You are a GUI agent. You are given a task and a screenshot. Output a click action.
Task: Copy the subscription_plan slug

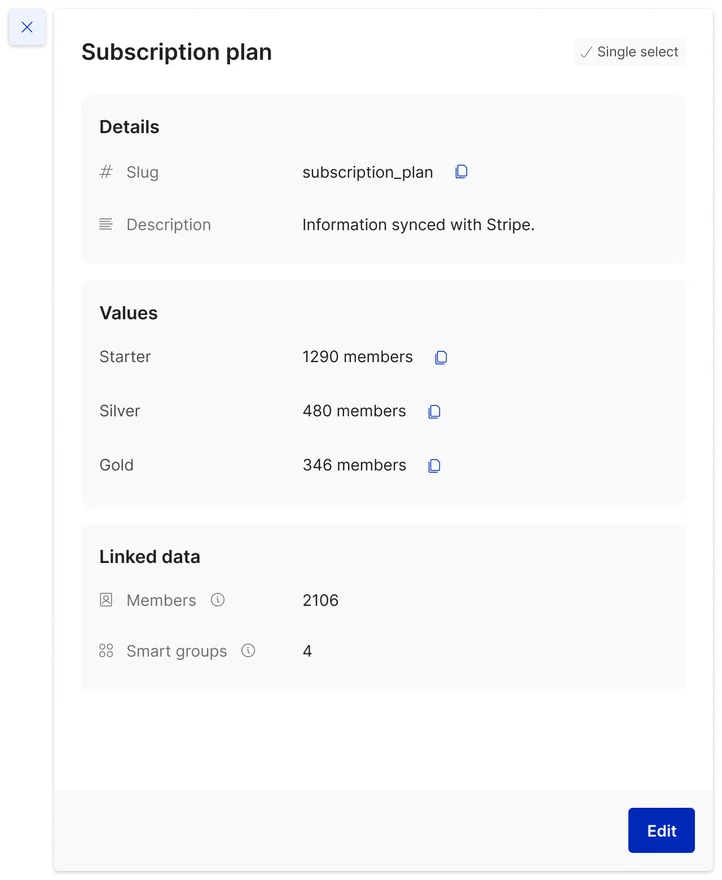coord(461,172)
